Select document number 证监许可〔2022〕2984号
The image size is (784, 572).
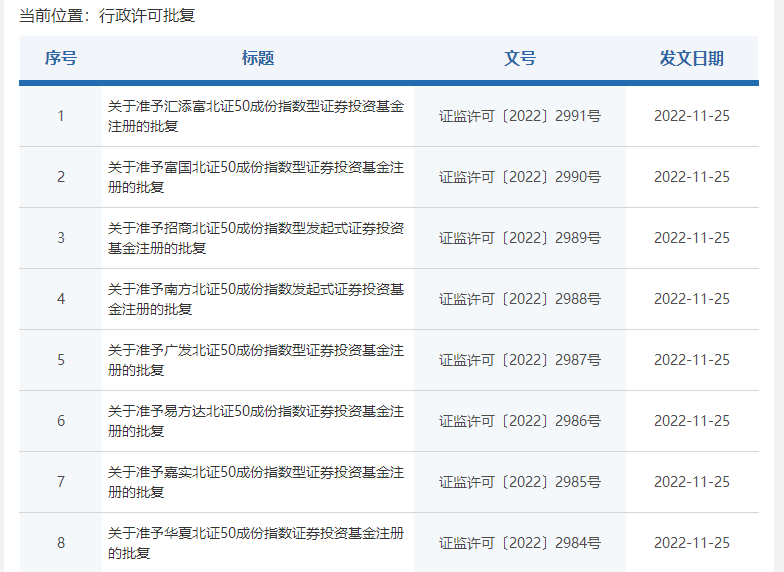pos(520,544)
